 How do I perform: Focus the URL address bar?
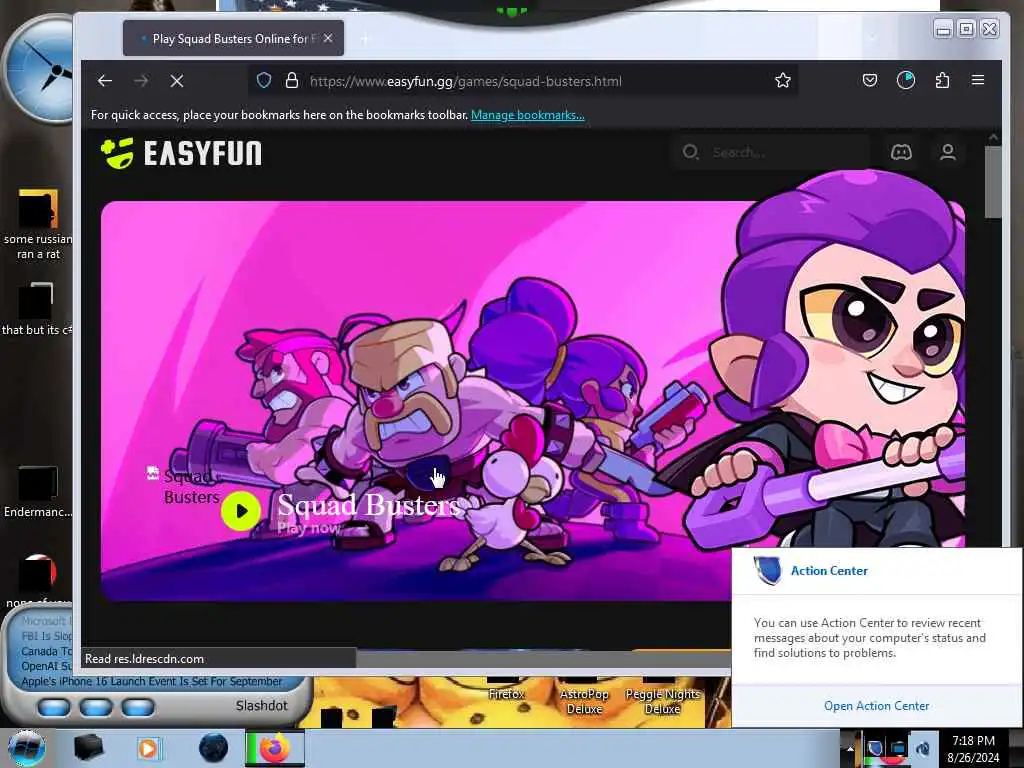pos(522,81)
